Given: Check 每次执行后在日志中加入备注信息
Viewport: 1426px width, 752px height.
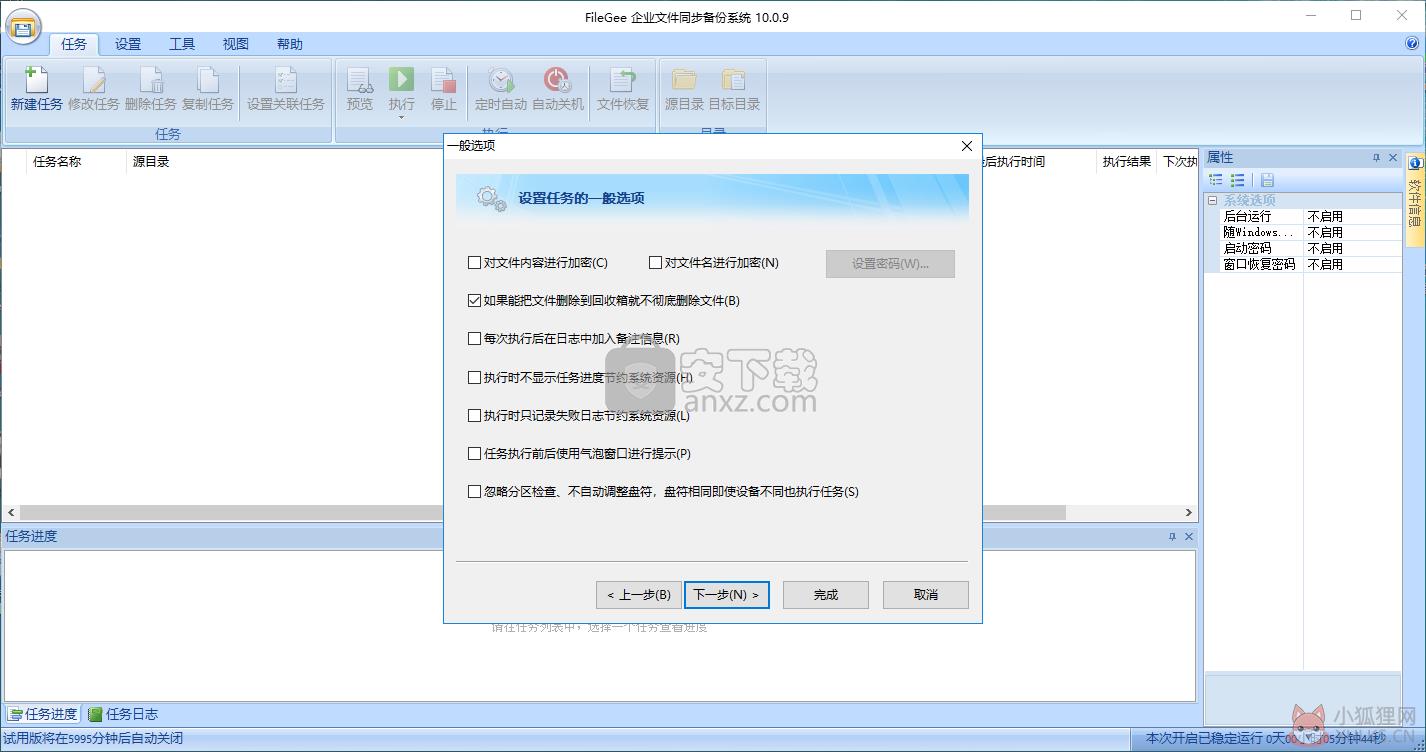Looking at the screenshot, I should click(x=475, y=339).
